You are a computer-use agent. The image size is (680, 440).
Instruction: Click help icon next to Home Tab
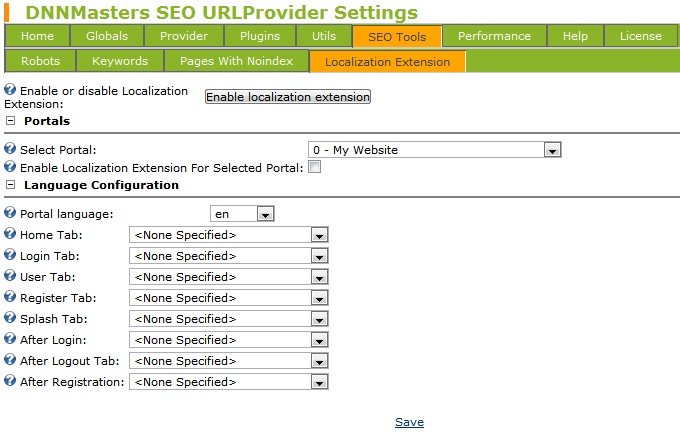10,234
